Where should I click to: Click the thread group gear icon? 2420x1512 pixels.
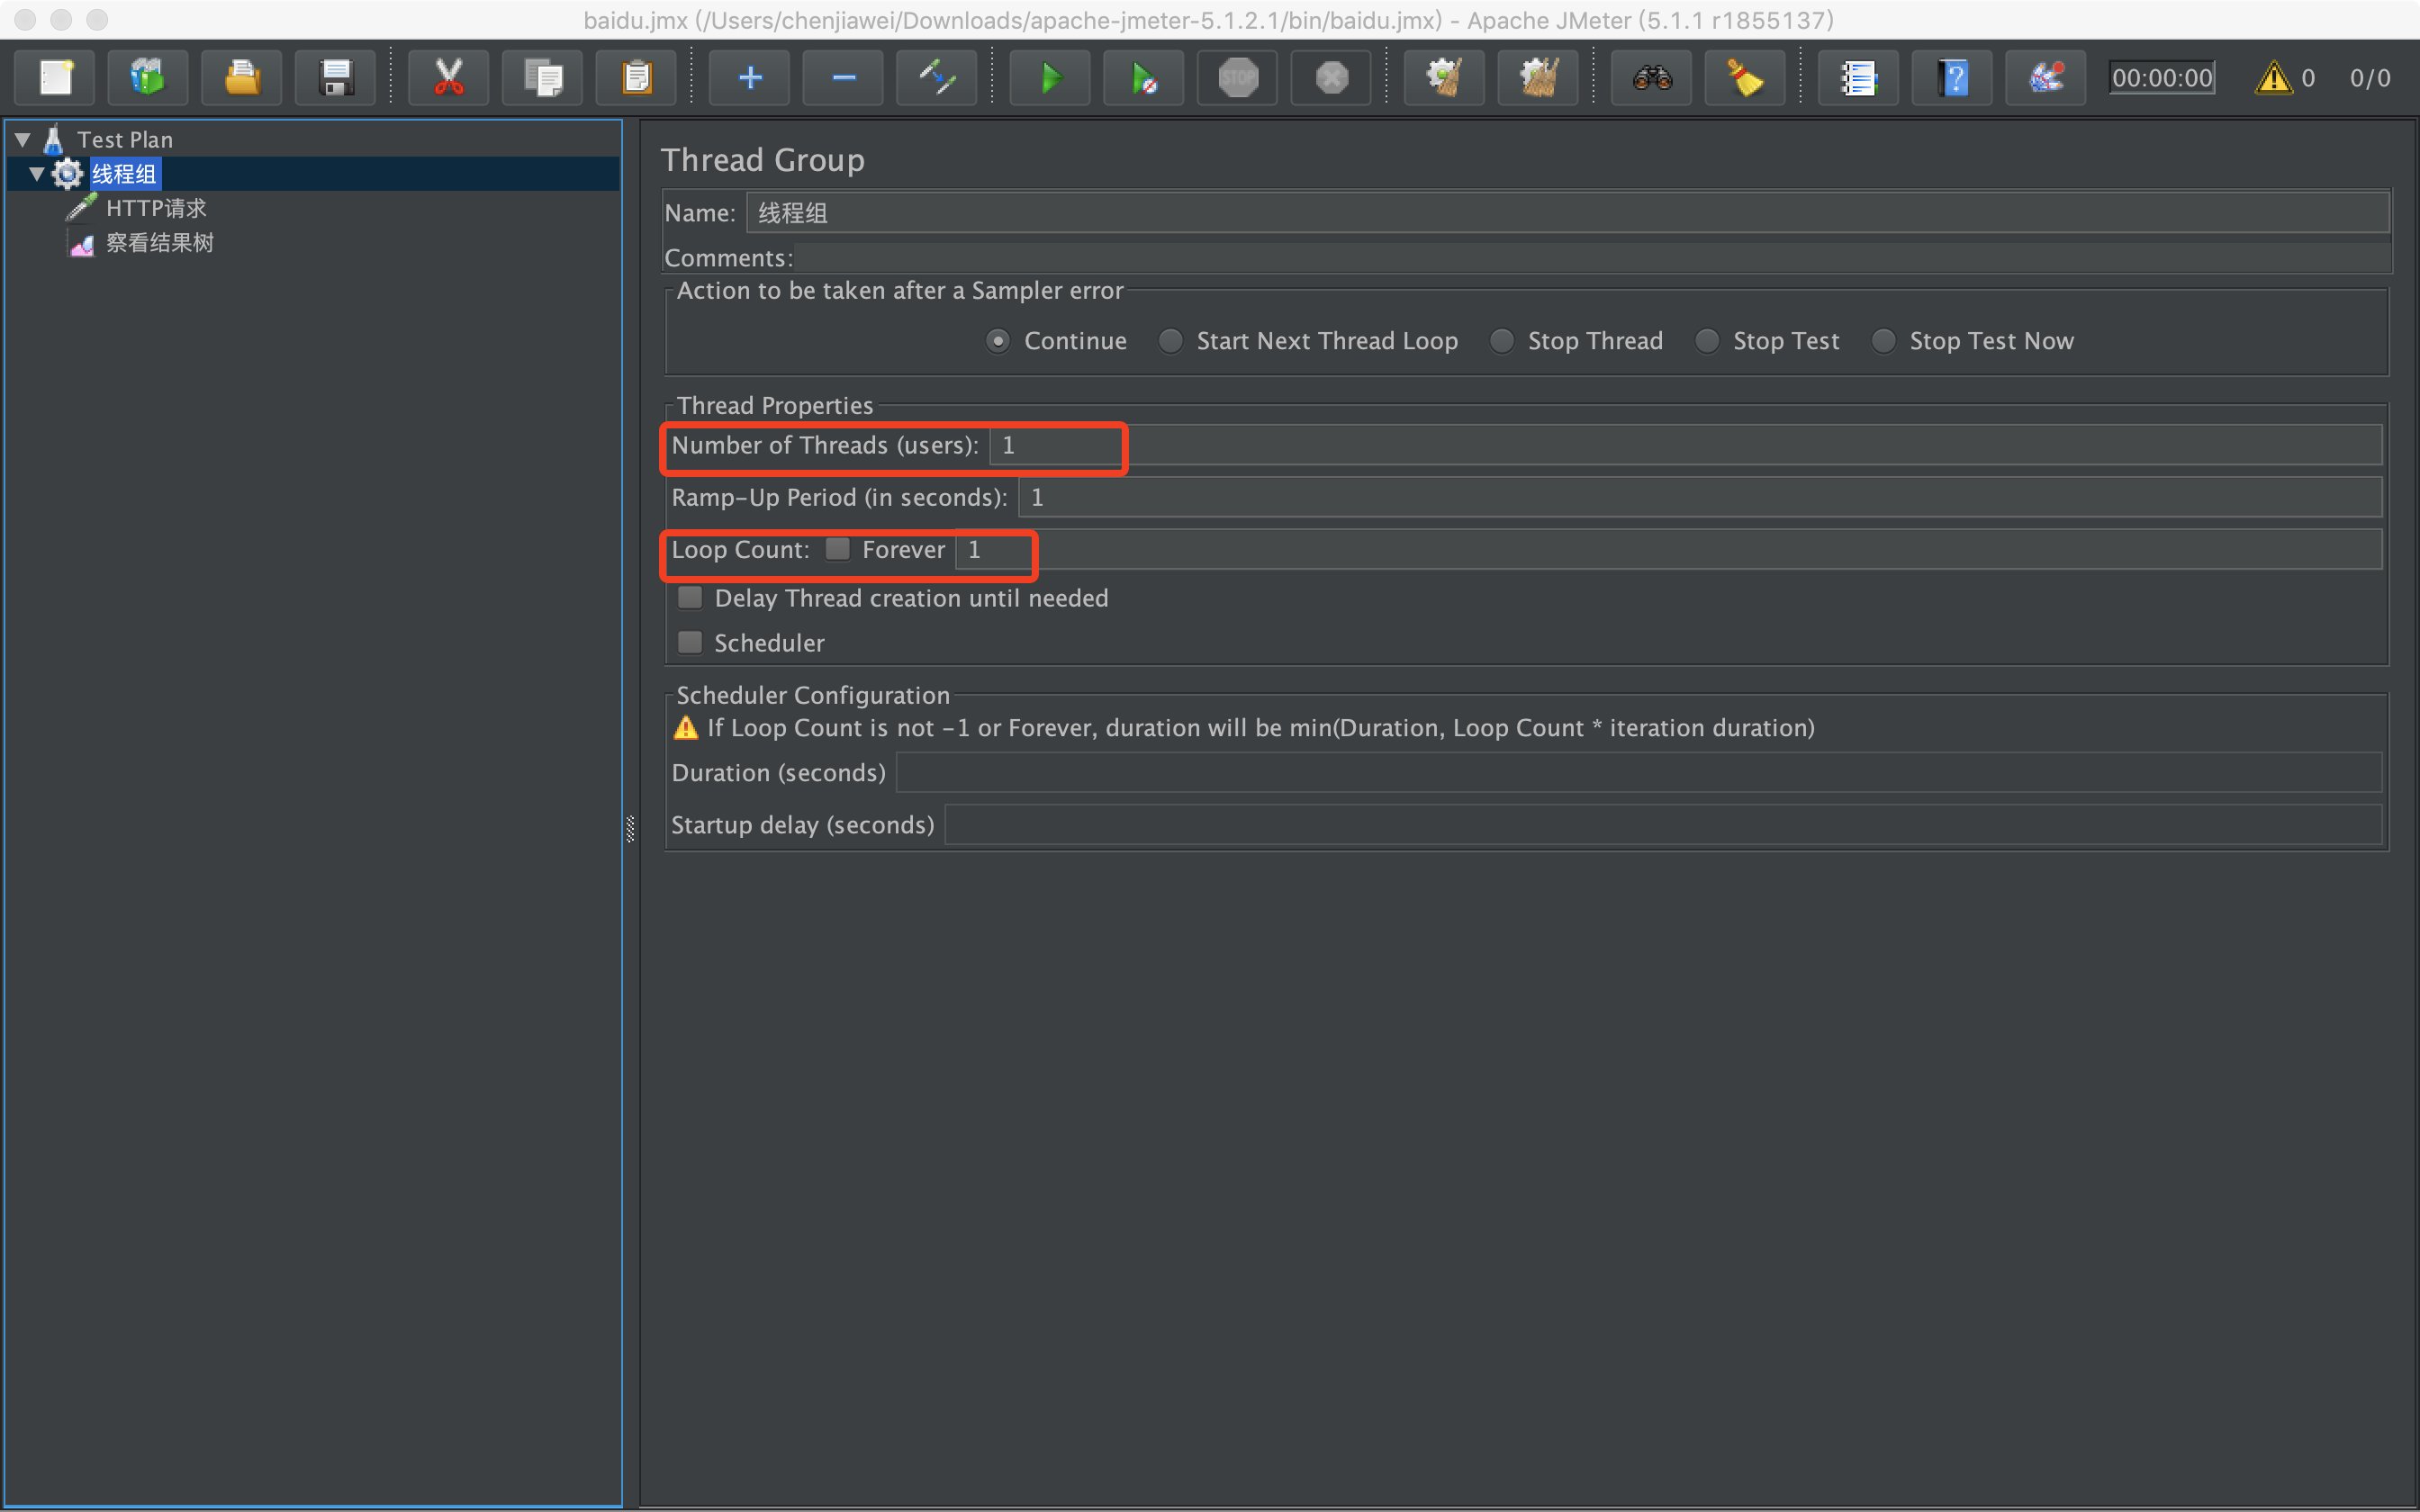pos(67,174)
